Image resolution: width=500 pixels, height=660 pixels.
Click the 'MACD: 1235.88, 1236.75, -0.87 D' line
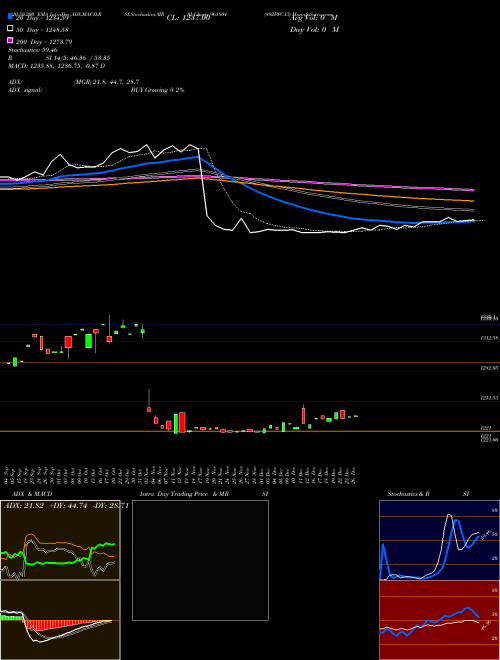pyautogui.click(x=57, y=66)
